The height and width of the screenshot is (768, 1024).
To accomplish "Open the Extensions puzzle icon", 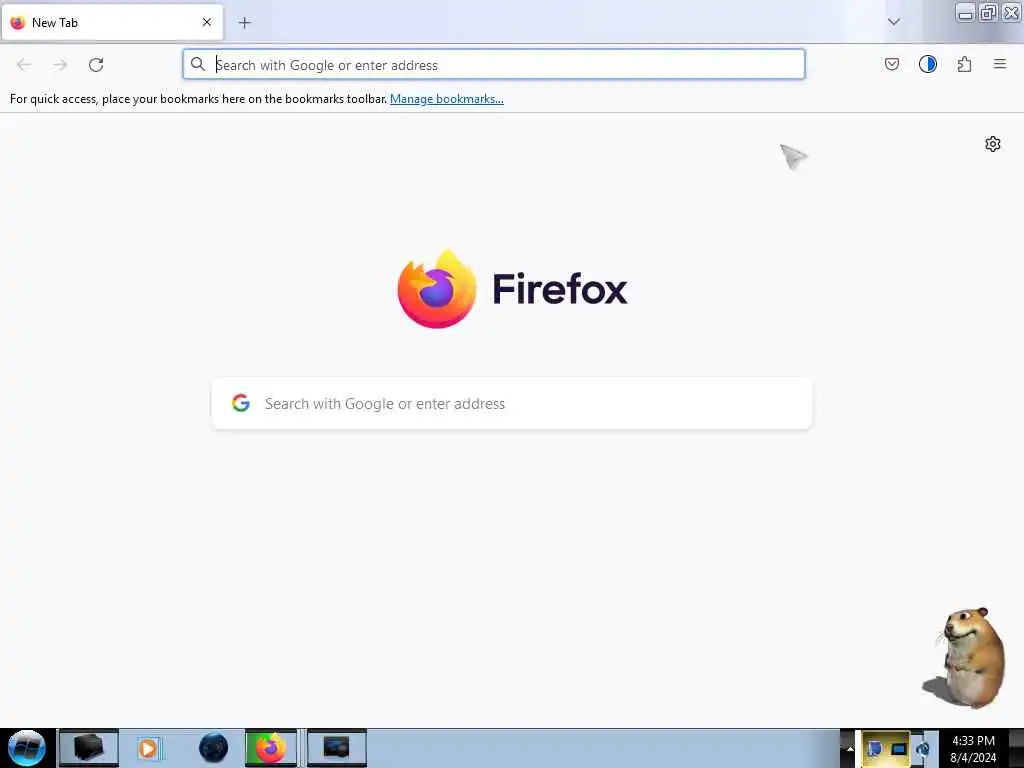I will [964, 64].
